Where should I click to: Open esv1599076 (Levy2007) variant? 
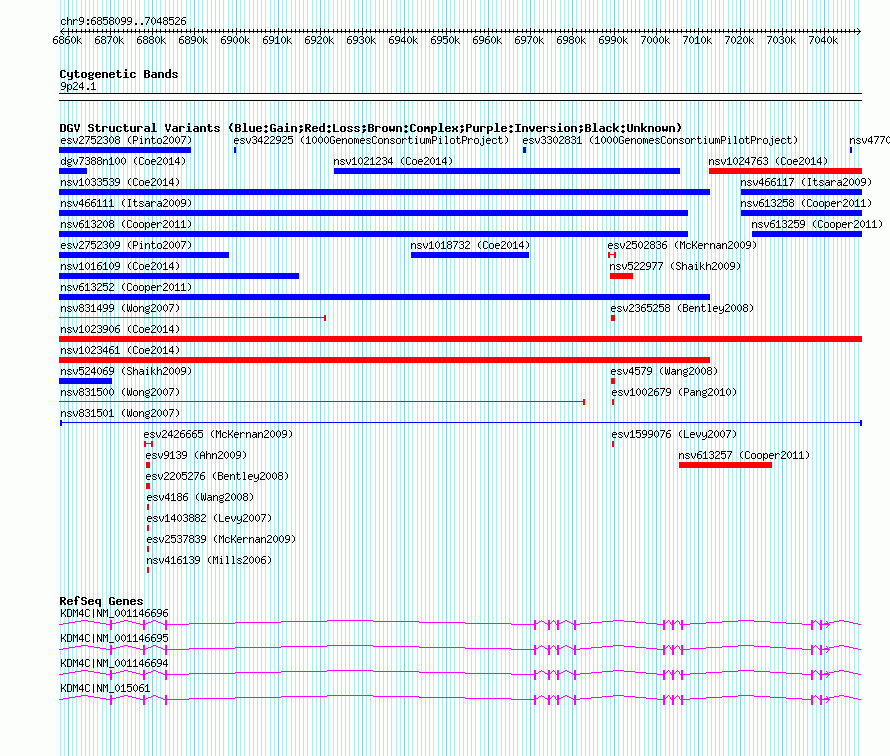674,434
